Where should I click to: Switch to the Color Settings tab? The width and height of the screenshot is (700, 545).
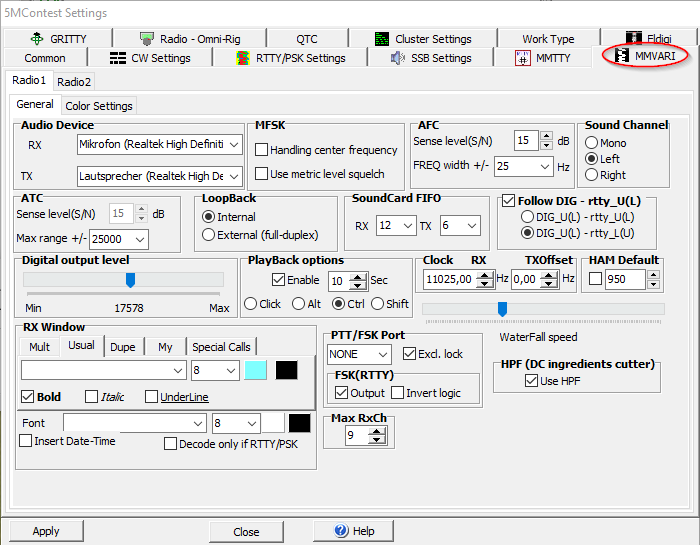click(x=98, y=106)
